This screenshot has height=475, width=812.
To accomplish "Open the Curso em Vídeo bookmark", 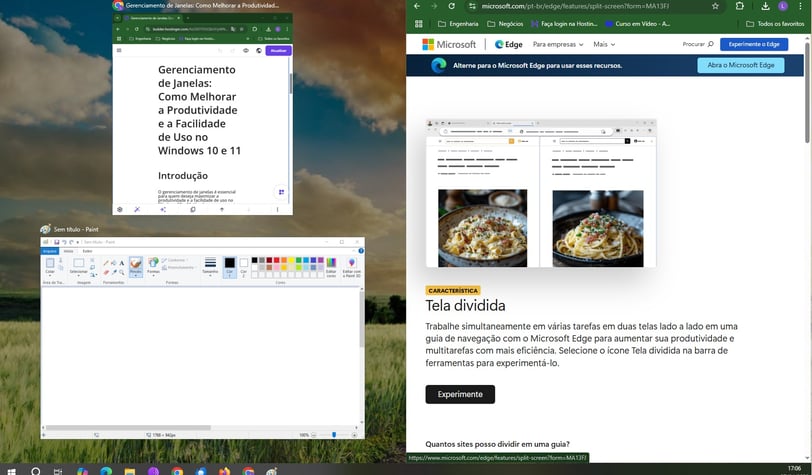I will tap(637, 24).
